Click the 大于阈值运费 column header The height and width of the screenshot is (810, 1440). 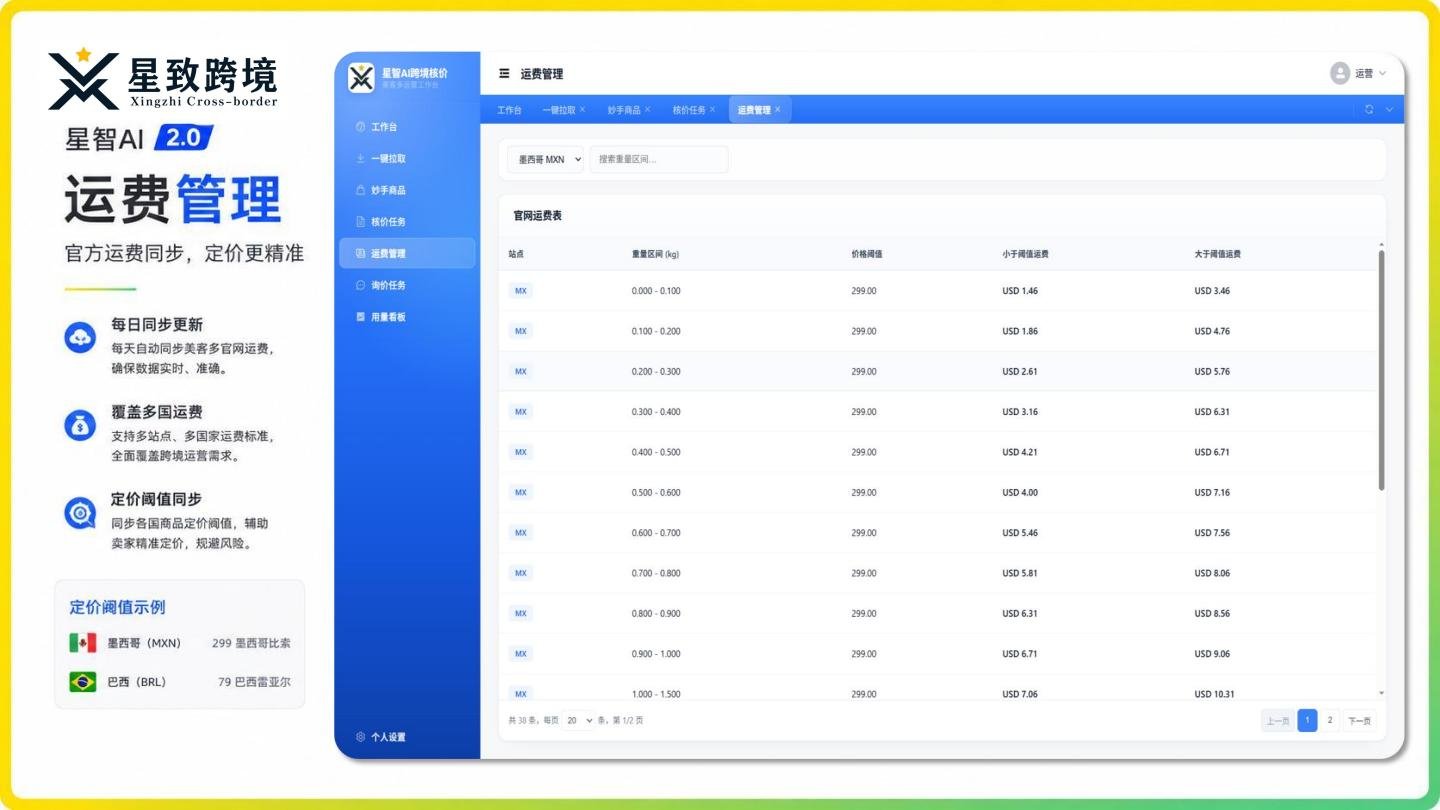tap(1218, 254)
